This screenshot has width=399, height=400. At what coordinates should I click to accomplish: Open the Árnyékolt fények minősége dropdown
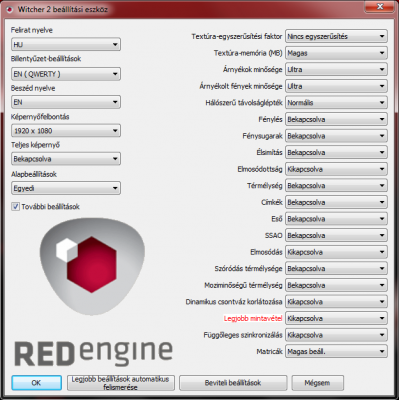pos(336,86)
